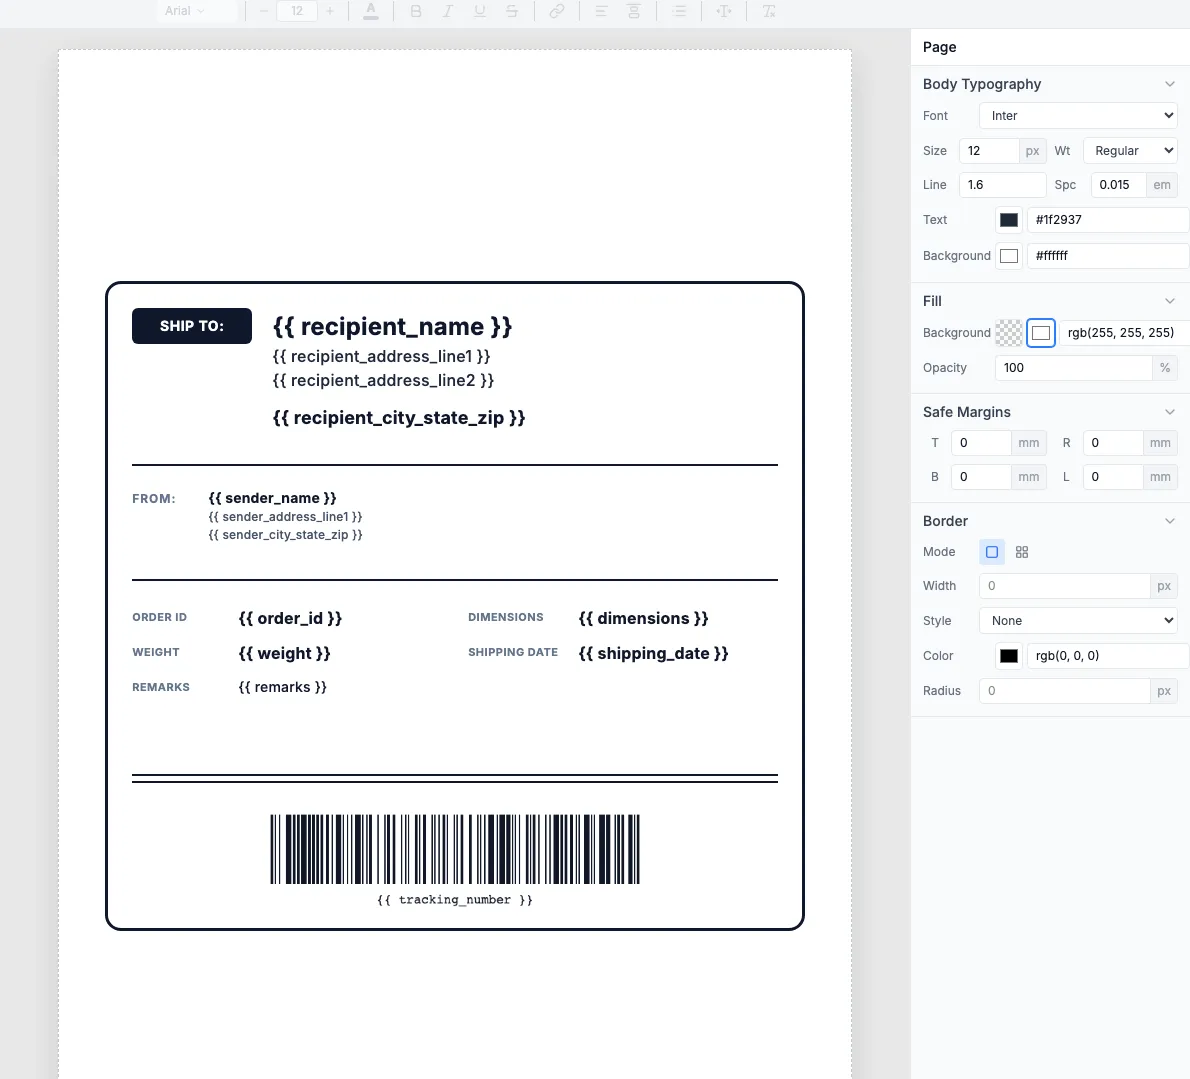Switch to per-side border mode
Image resolution: width=1190 pixels, height=1079 pixels.
[1021, 551]
